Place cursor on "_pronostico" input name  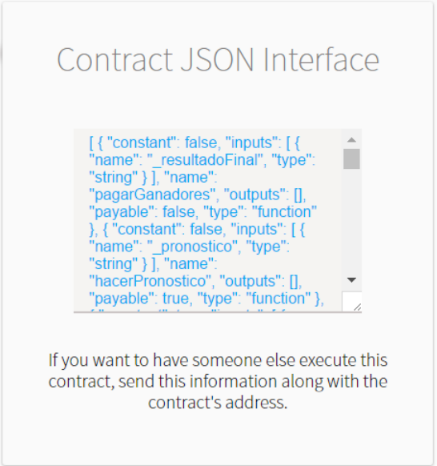pos(192,247)
